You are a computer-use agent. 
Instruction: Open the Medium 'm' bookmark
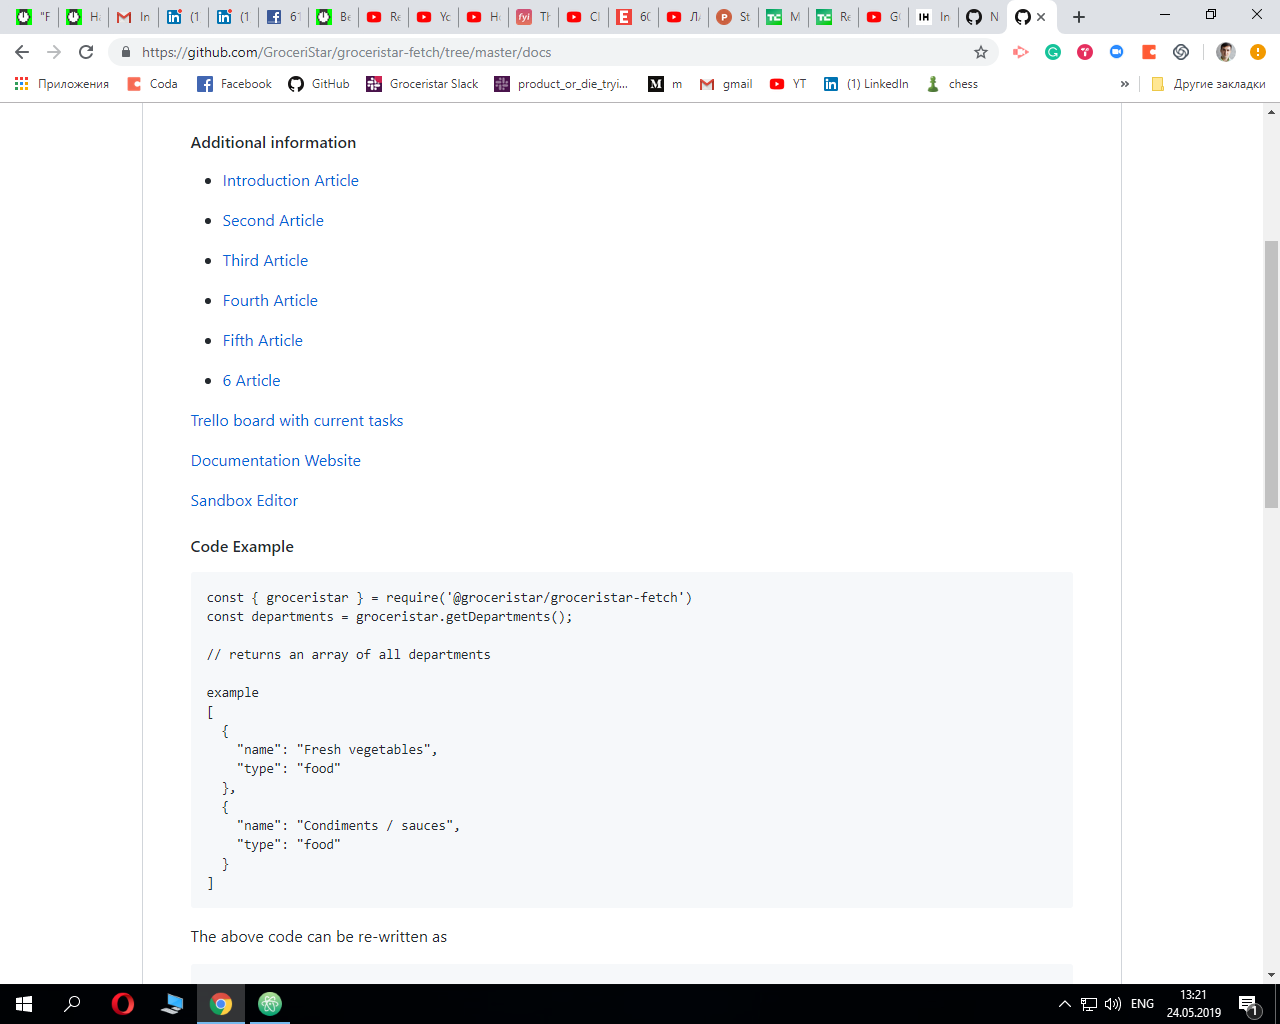(665, 84)
